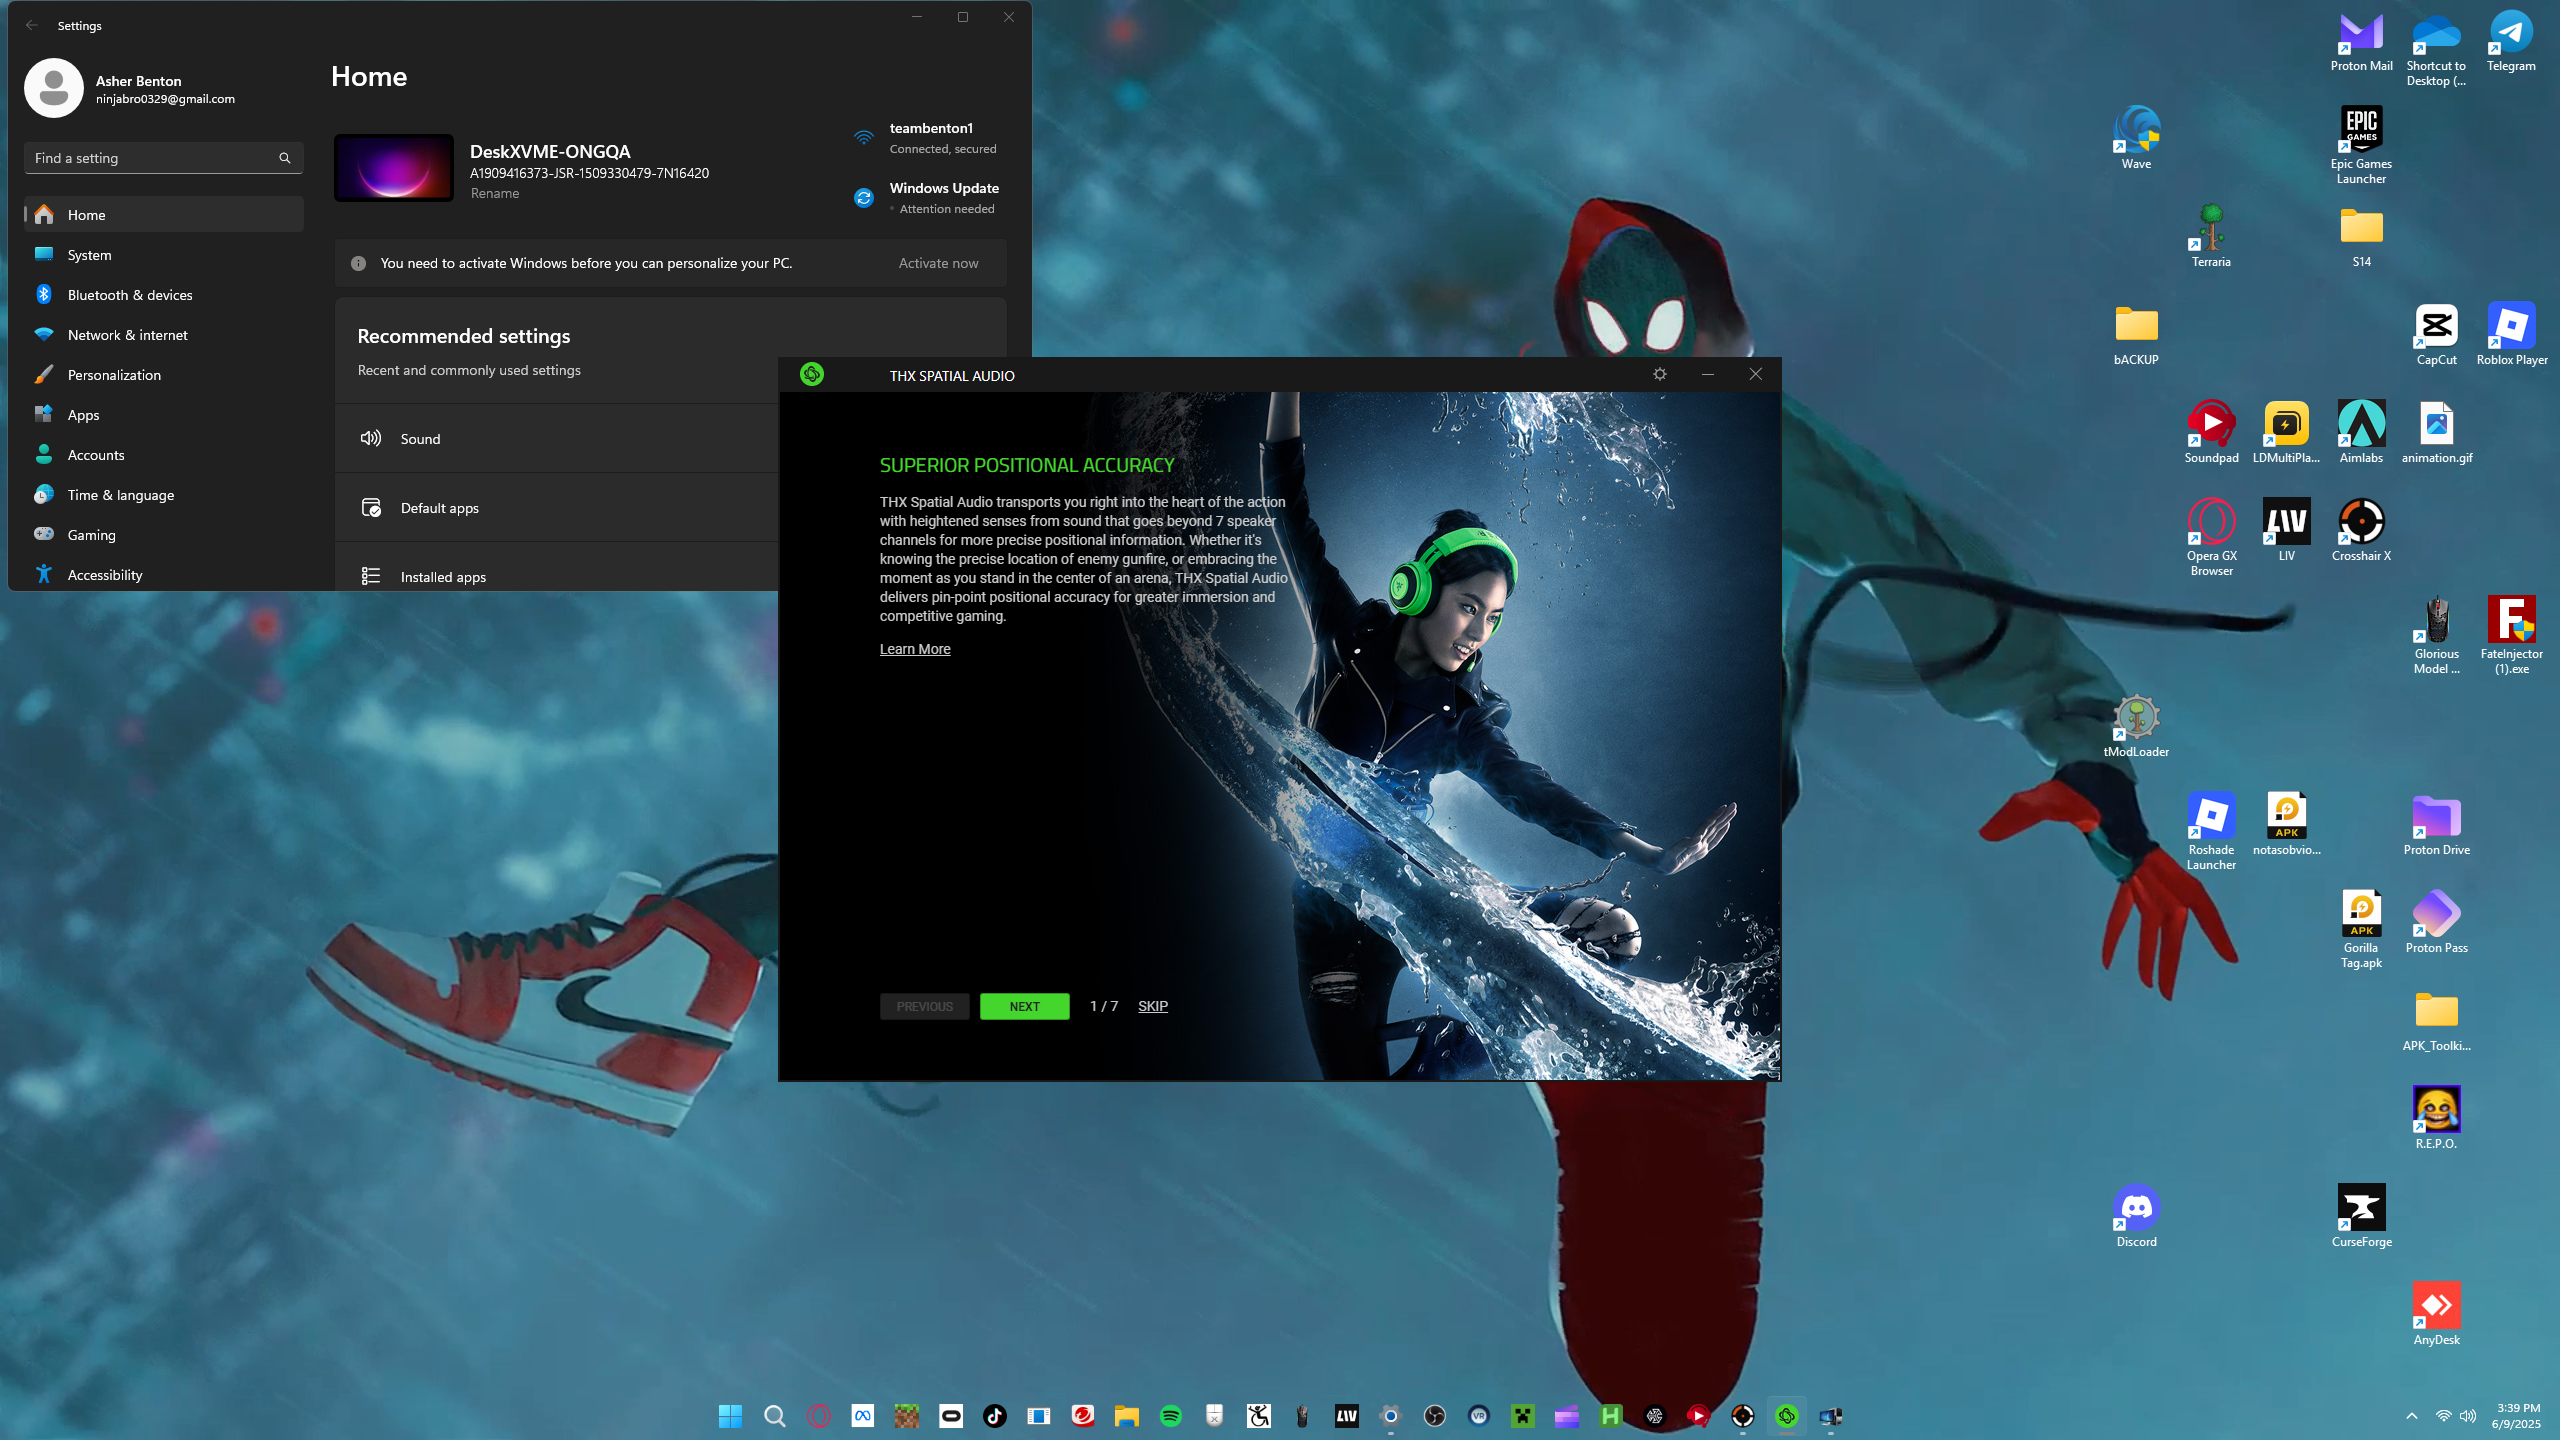This screenshot has width=2560, height=1440.
Task: Click Activate now for Windows
Action: pyautogui.click(x=938, y=263)
